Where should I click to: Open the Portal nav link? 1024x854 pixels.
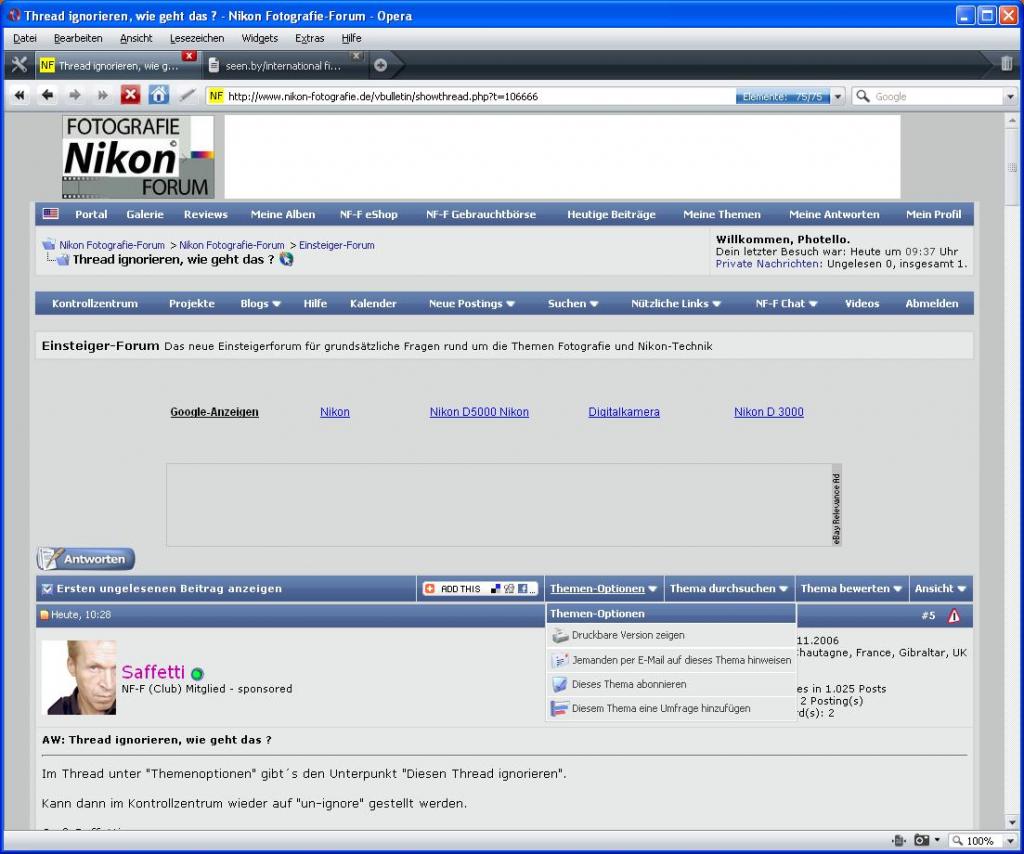coord(91,214)
